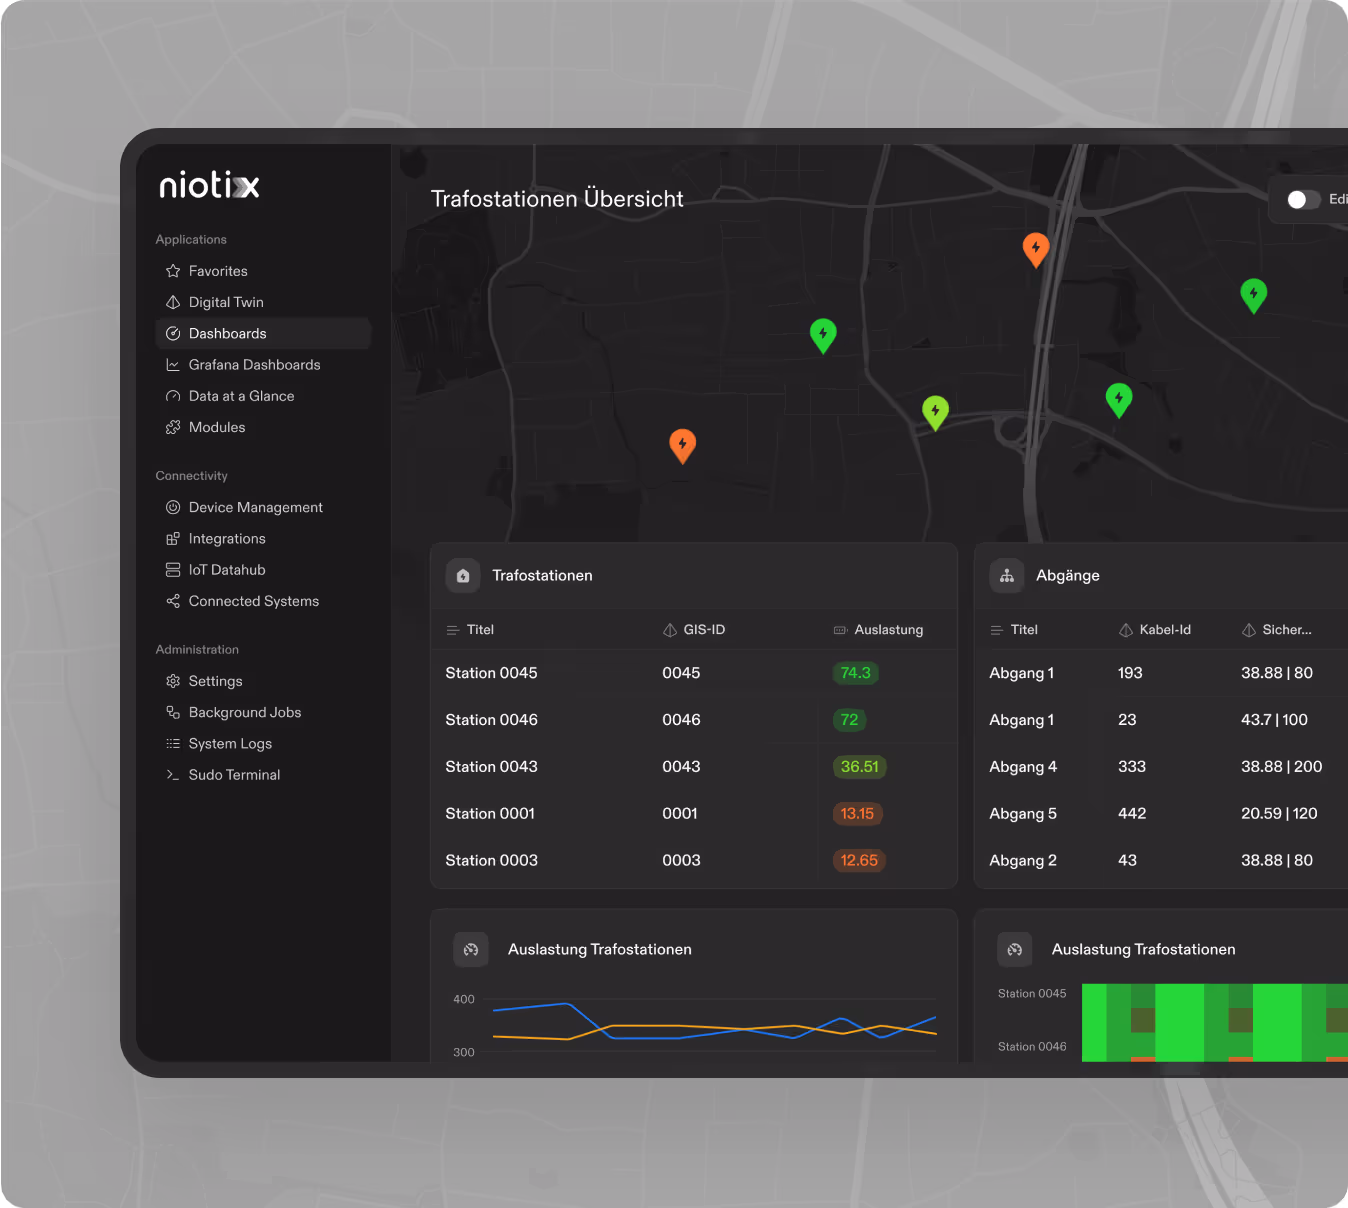The width and height of the screenshot is (1348, 1208).
Task: Click the top-right green station map pin
Action: pyautogui.click(x=1253, y=295)
